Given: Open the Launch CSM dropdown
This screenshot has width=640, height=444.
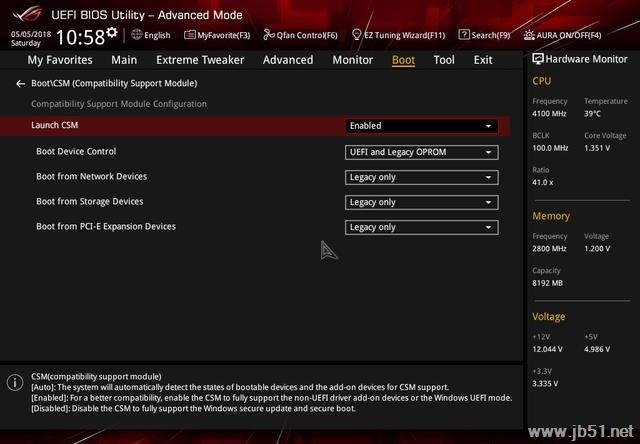Looking at the screenshot, I should tap(421, 126).
